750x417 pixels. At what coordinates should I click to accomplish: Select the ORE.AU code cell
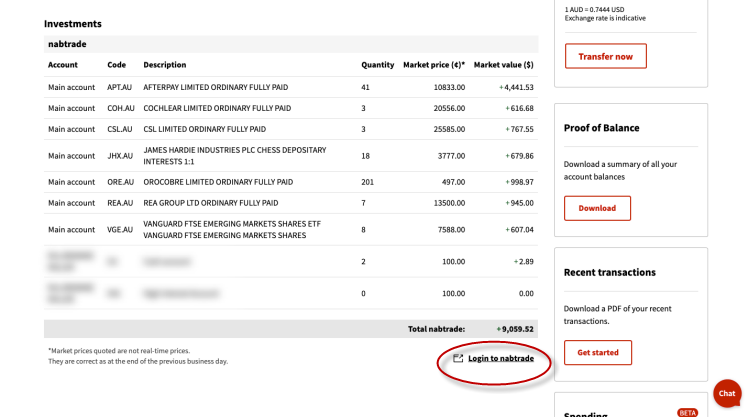120,182
